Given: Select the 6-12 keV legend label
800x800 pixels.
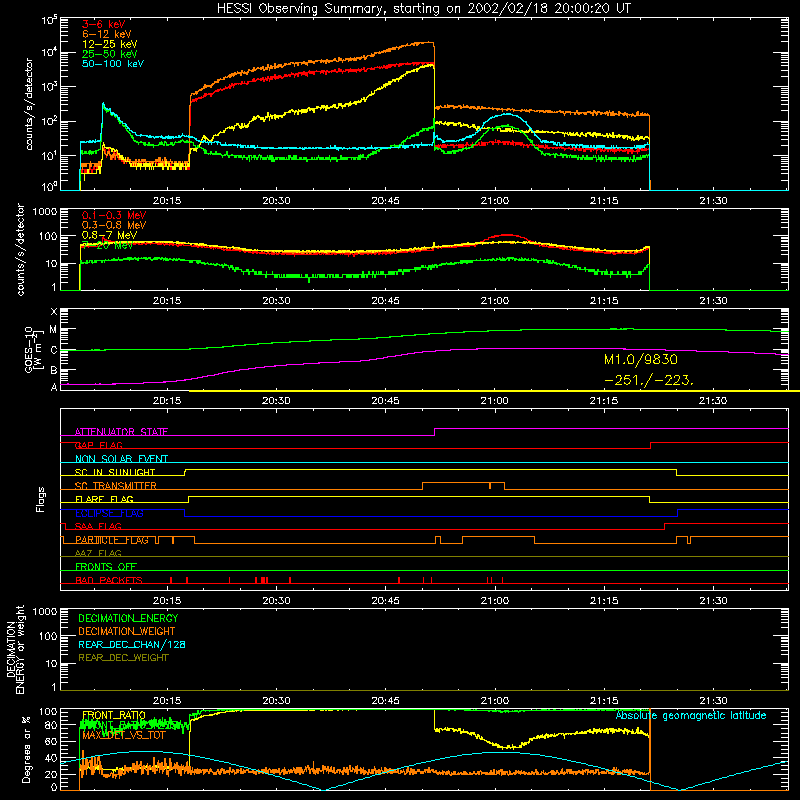Looking at the screenshot, I should pyautogui.click(x=106, y=34).
